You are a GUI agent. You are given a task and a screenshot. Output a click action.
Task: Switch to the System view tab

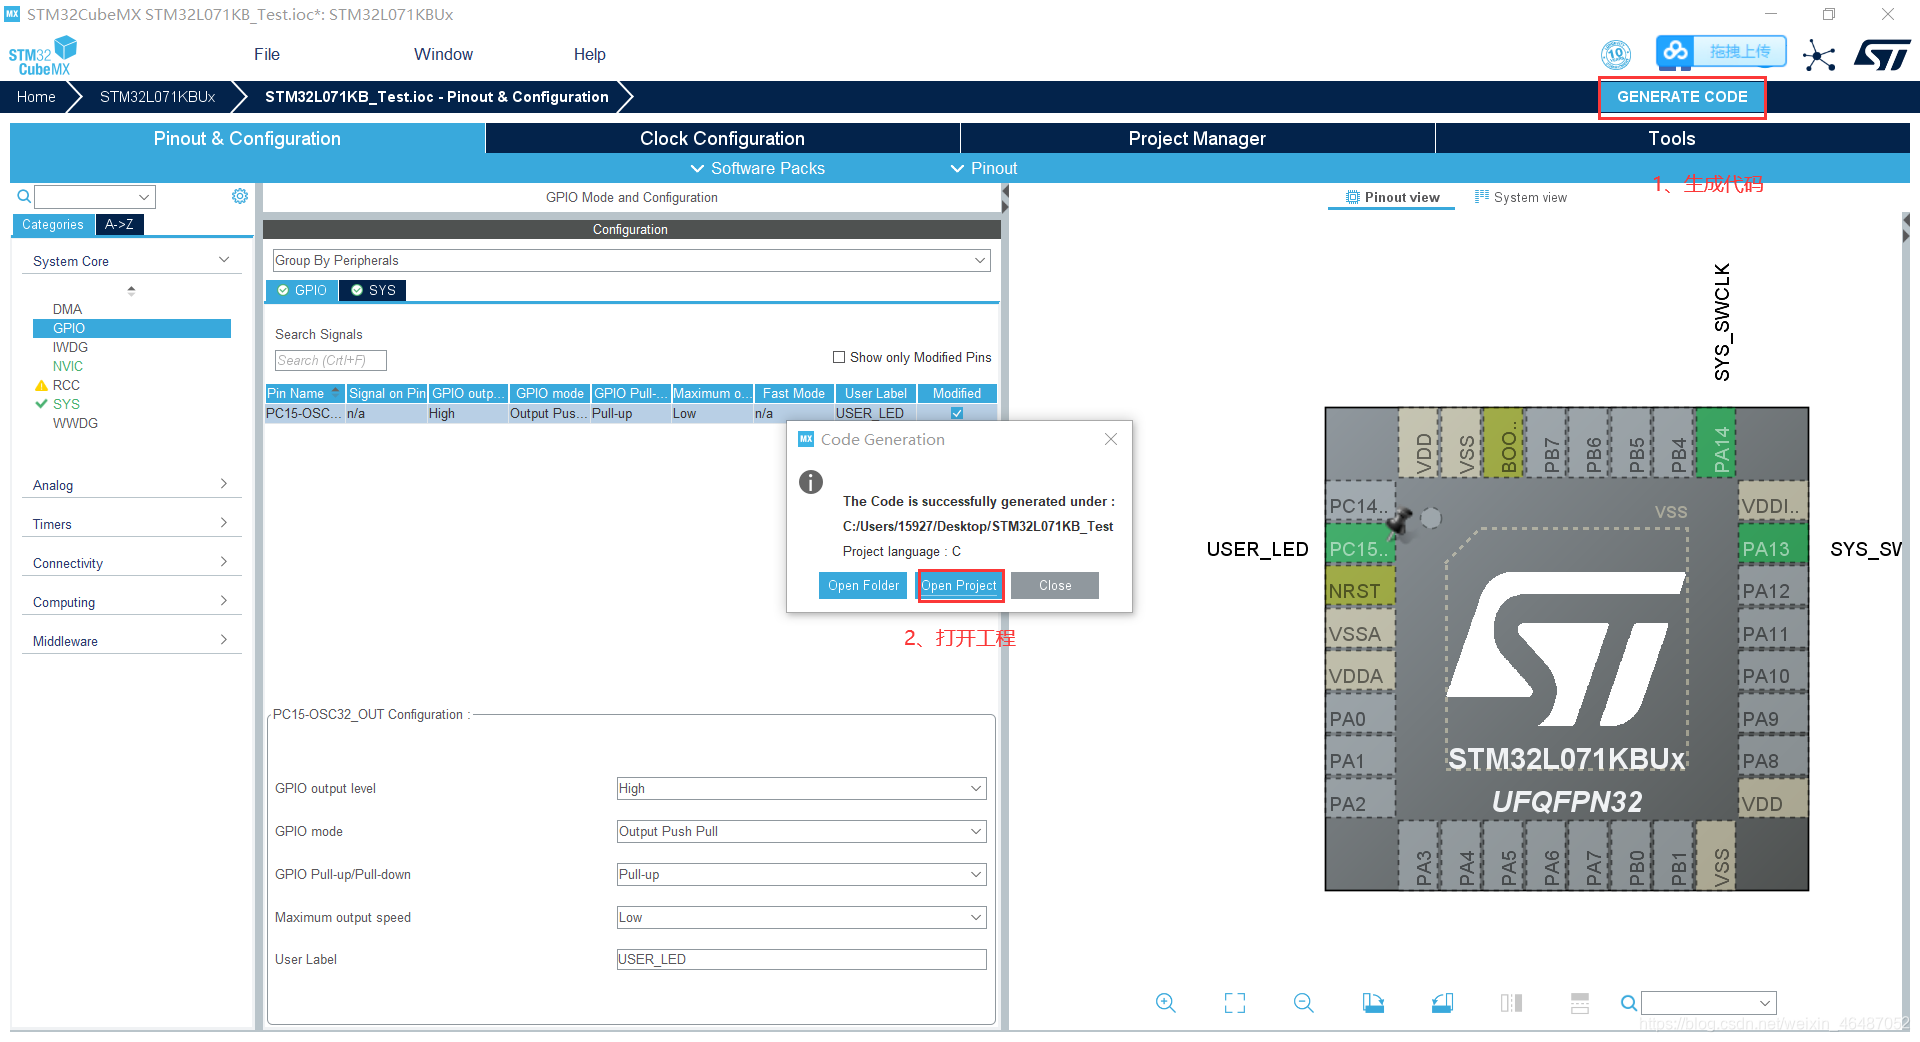pos(1521,197)
